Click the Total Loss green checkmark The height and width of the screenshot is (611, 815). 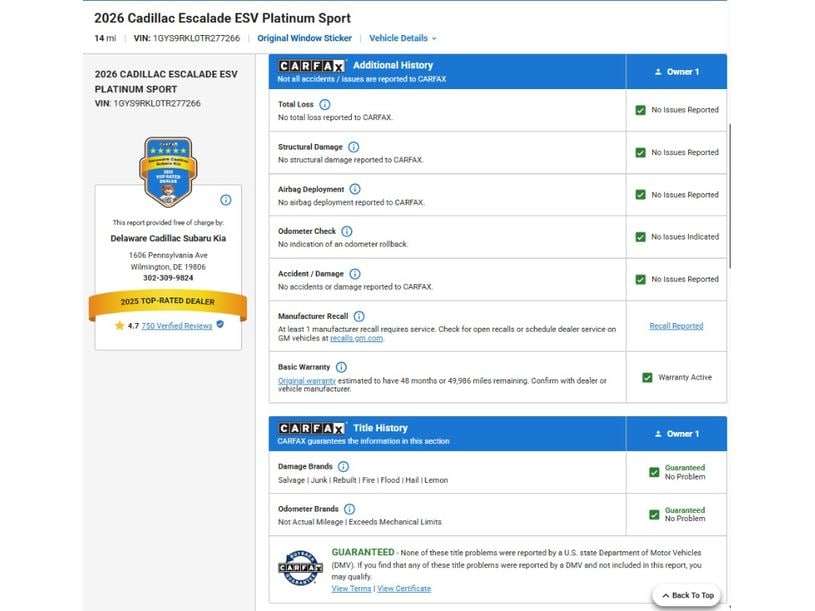640,110
